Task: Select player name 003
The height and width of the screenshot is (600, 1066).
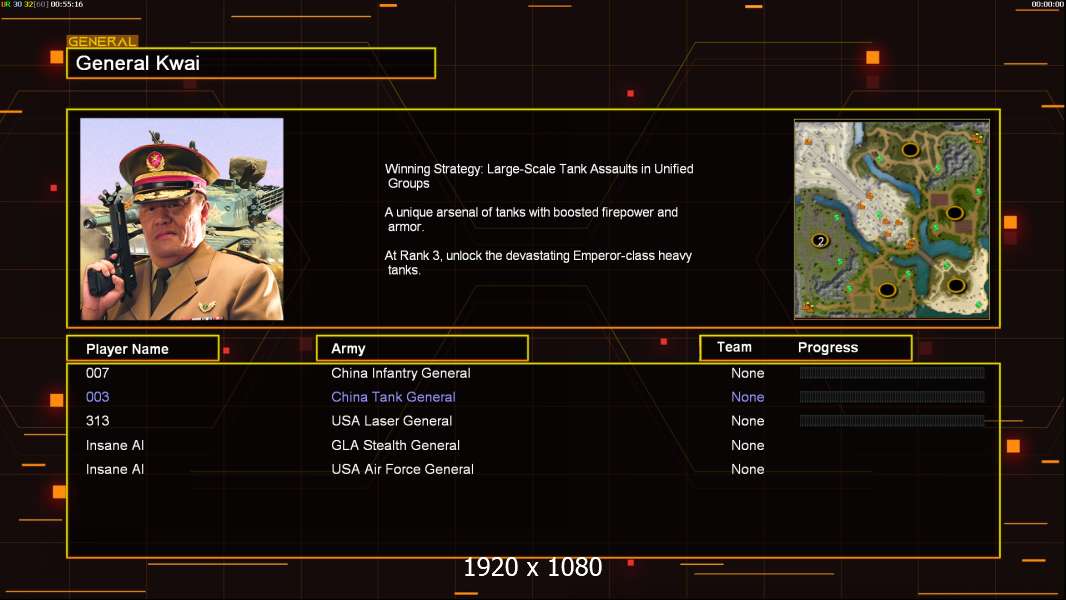Action: [x=97, y=397]
